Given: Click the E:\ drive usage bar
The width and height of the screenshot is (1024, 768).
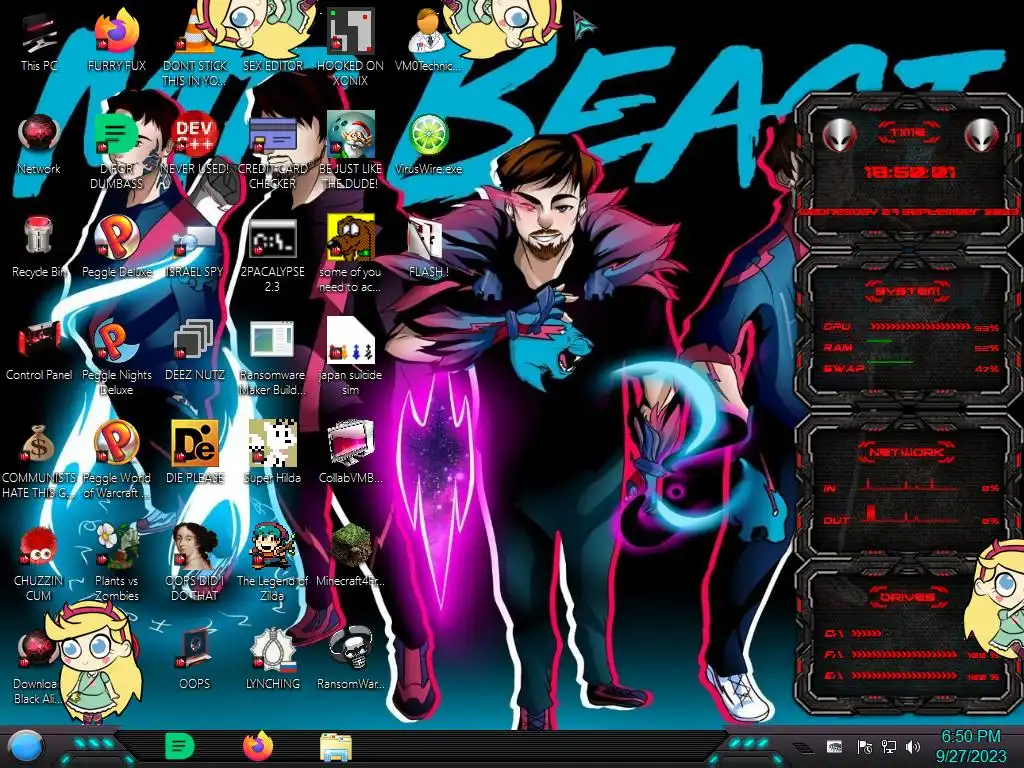Looking at the screenshot, I should point(905,676).
